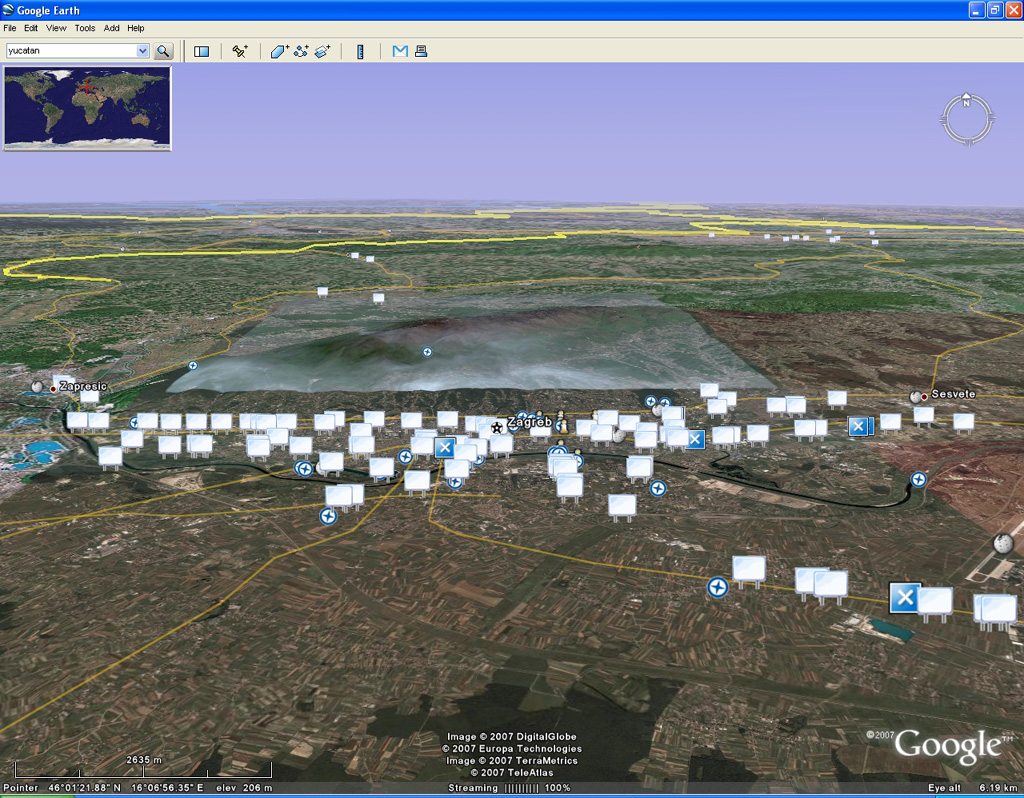Click the Print icon in toolbar
The width and height of the screenshot is (1024, 798).
point(421,51)
